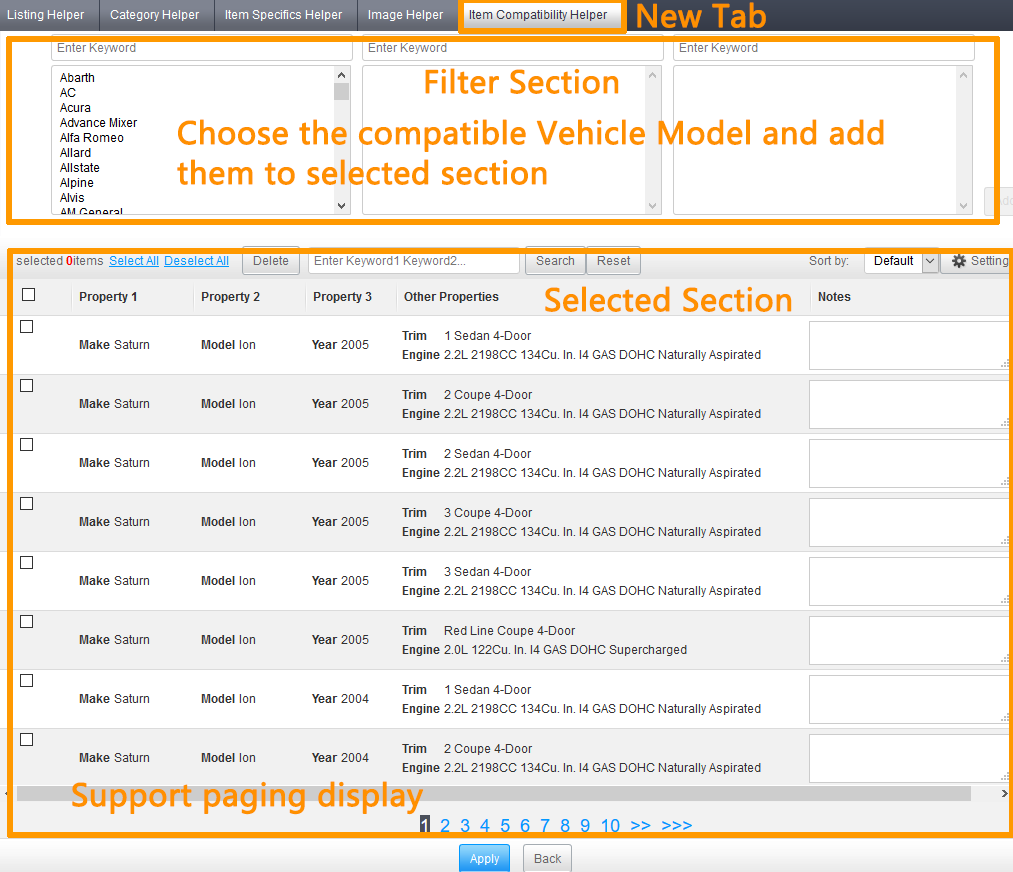Image resolution: width=1013 pixels, height=872 pixels.
Task: Check the 2005 Trim 3 Coupe row
Action: pyautogui.click(x=26, y=504)
